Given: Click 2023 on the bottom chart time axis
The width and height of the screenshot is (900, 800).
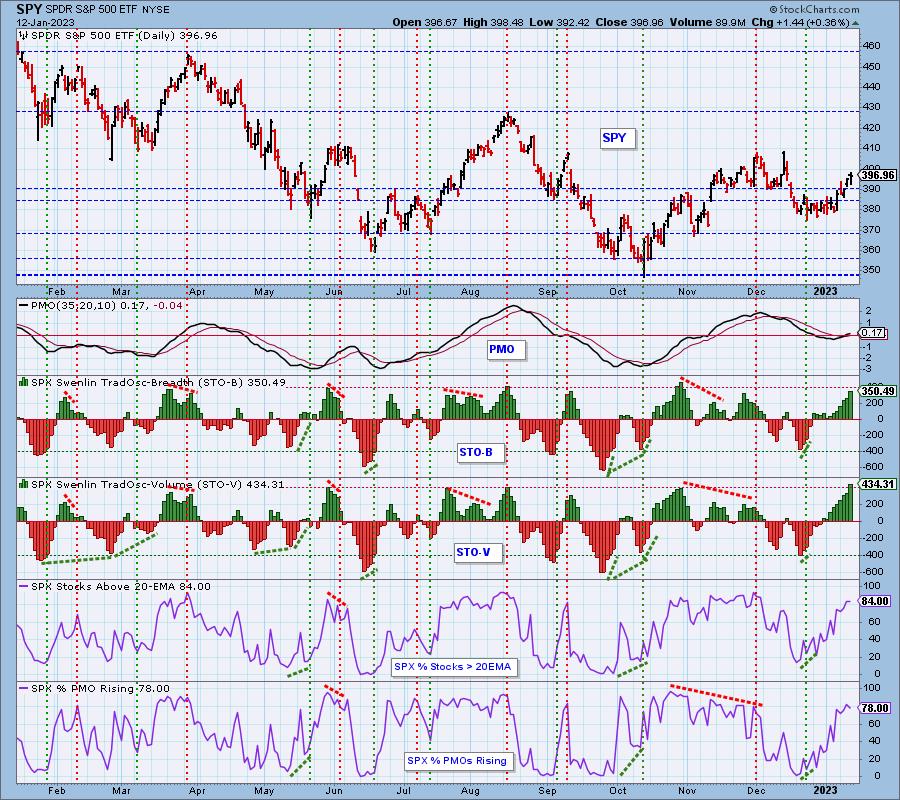Looking at the screenshot, I should pos(826,791).
